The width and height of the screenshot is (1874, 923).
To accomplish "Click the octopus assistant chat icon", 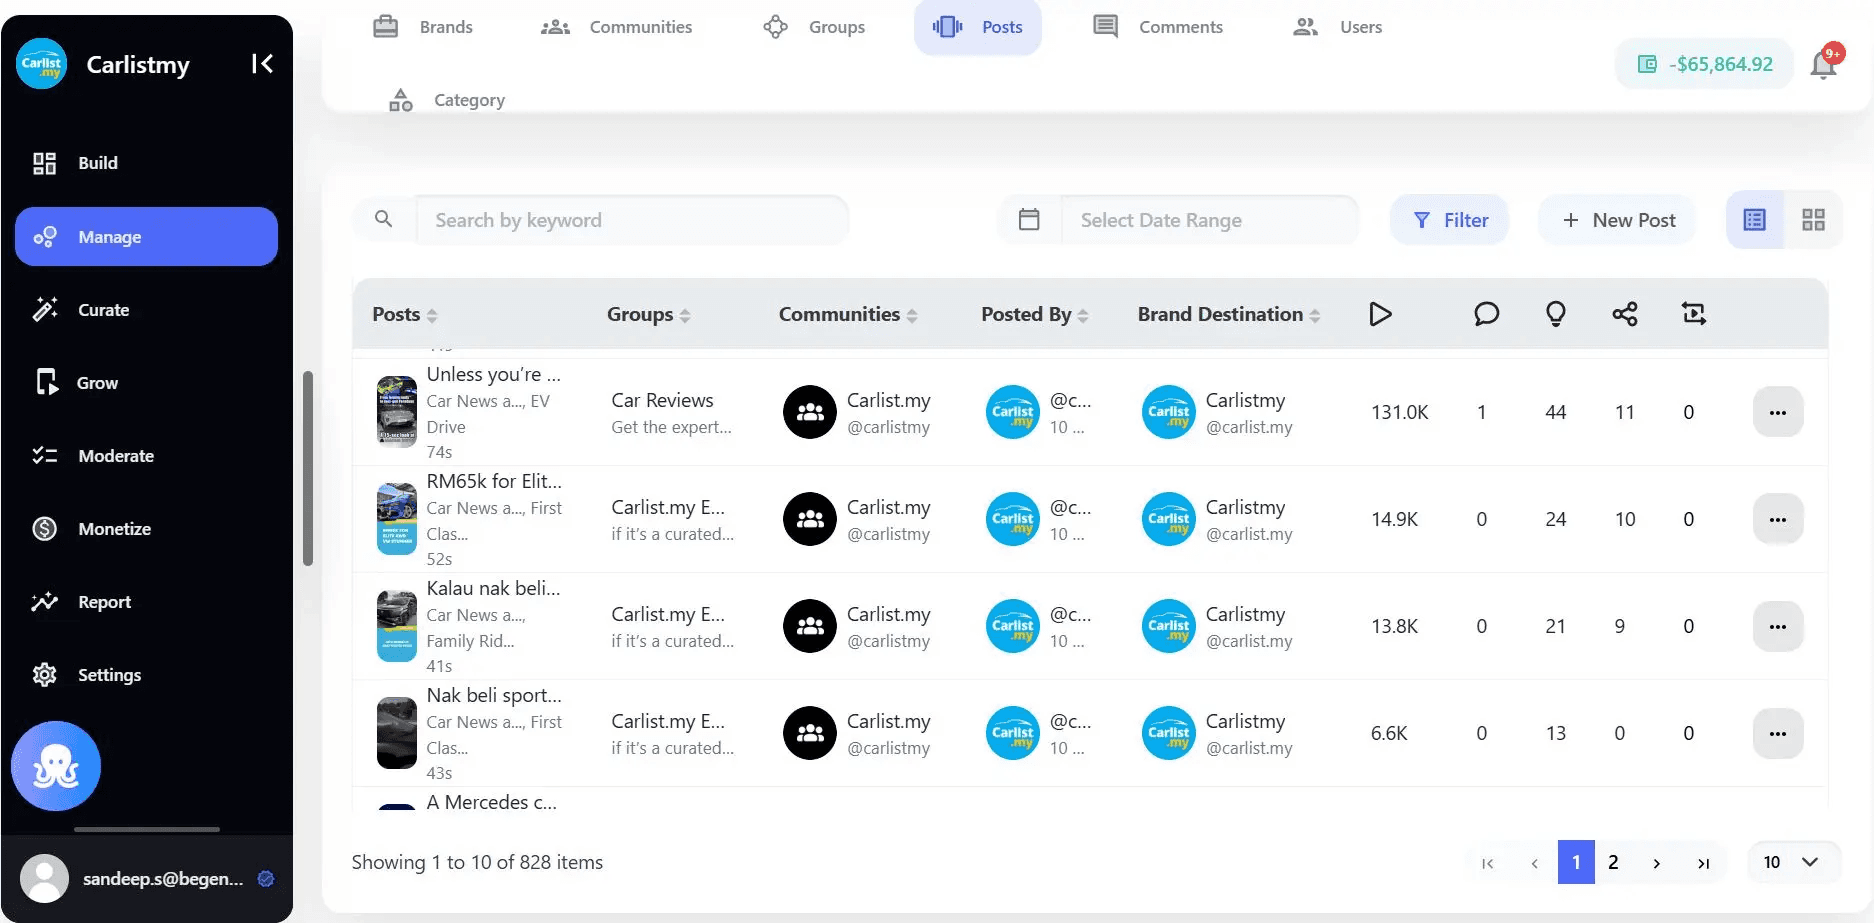I will coord(56,766).
